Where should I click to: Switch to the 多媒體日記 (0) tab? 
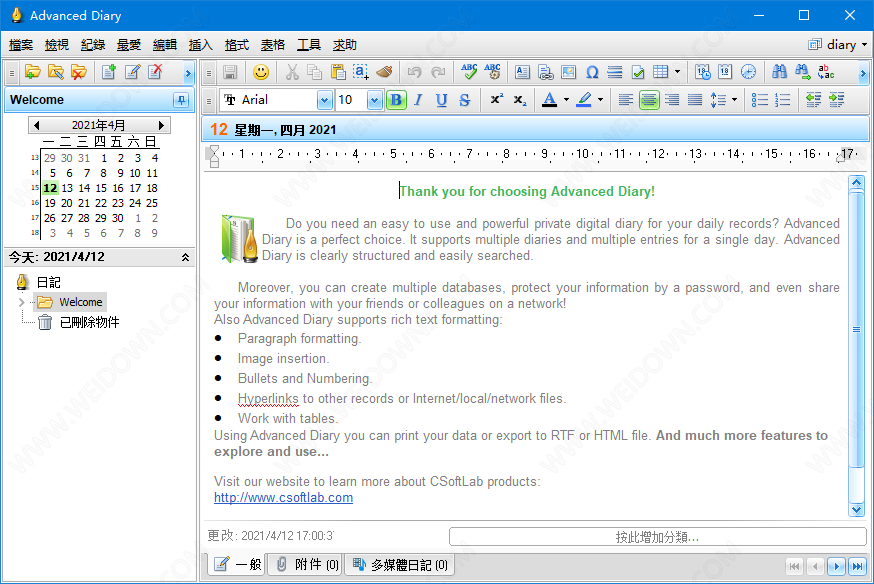(x=400, y=564)
